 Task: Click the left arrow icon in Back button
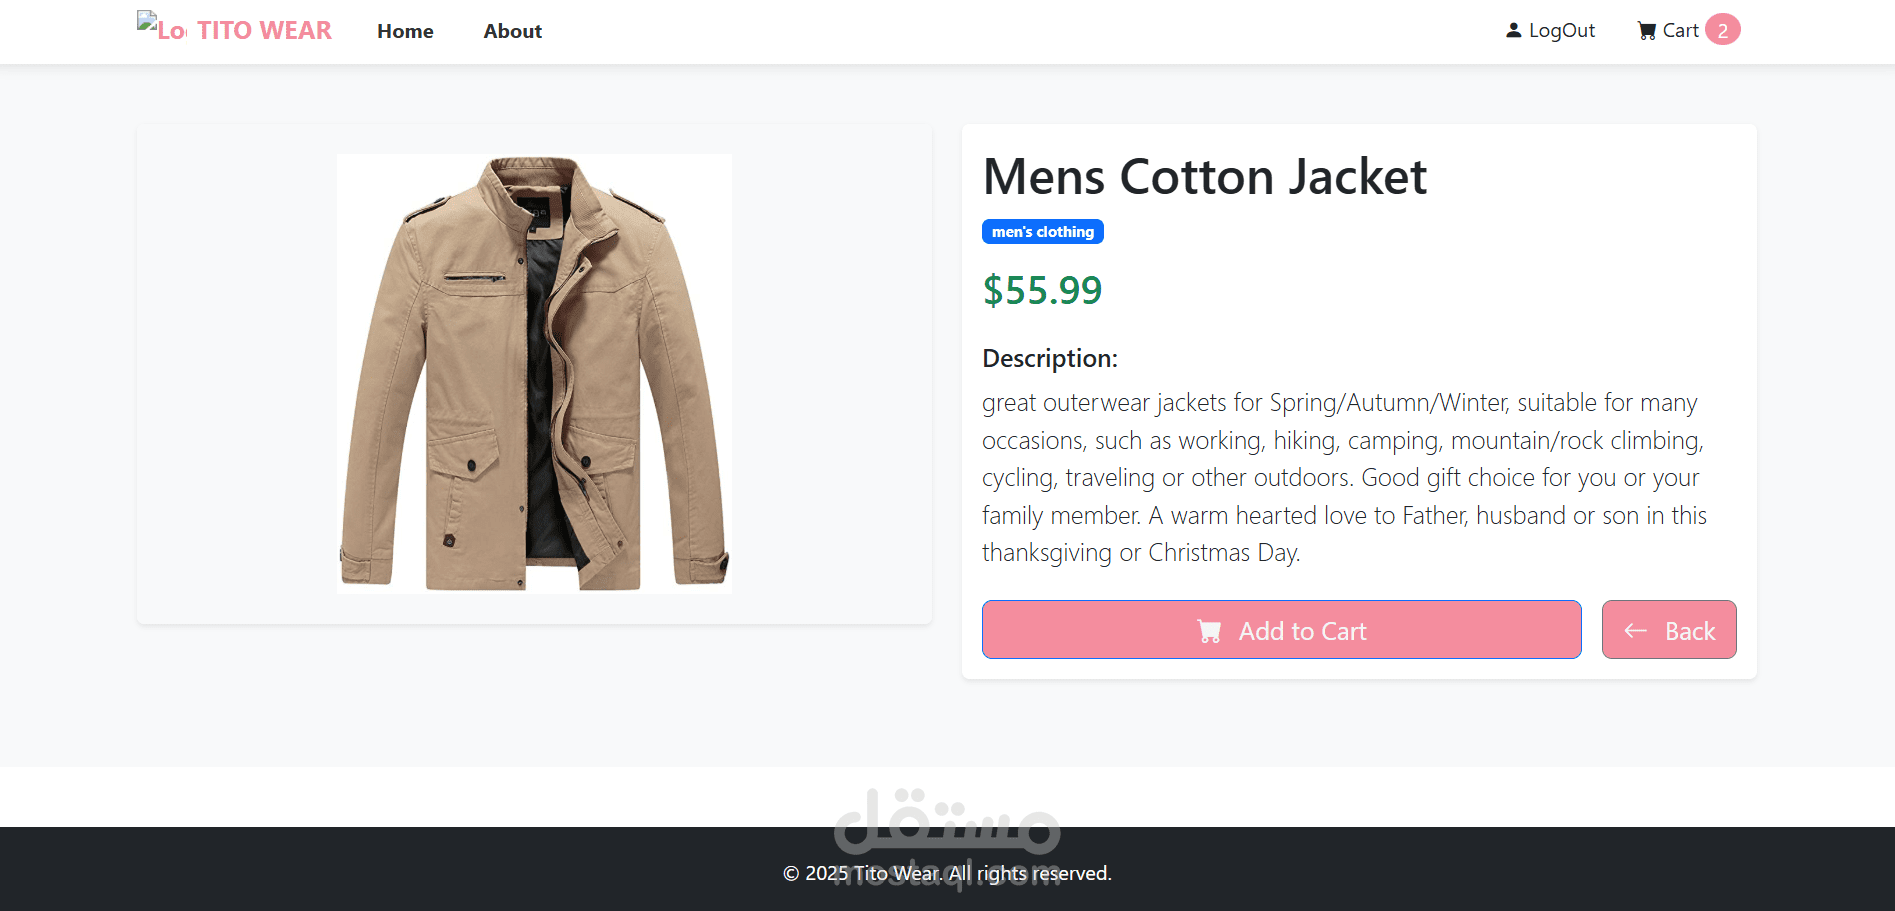pyautogui.click(x=1636, y=630)
